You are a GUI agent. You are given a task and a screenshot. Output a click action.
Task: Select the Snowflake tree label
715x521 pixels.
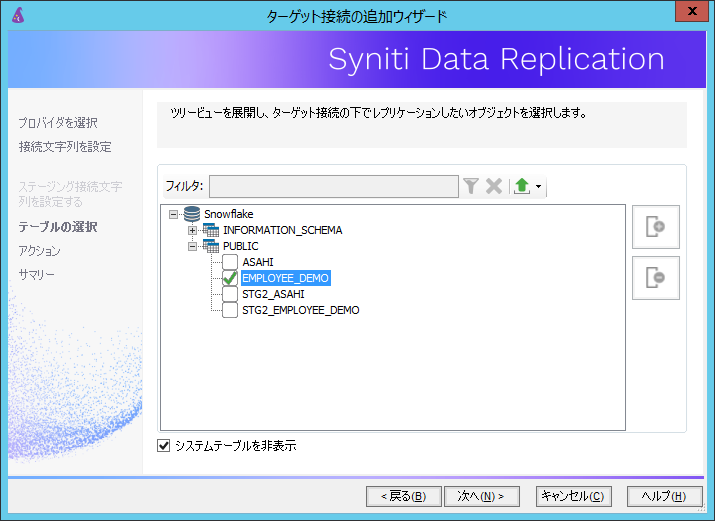point(228,214)
